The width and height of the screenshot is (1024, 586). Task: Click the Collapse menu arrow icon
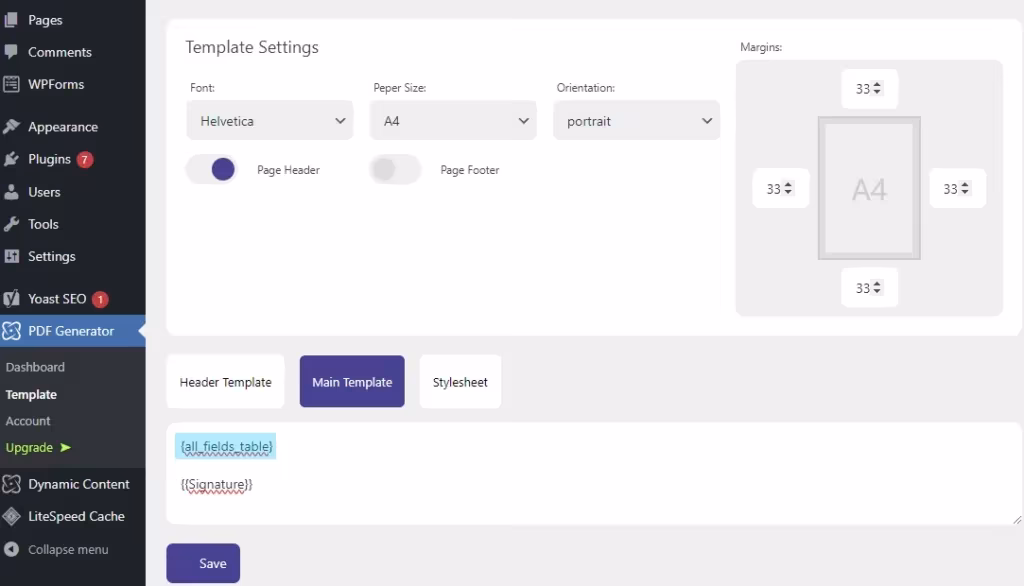pyautogui.click(x=11, y=550)
